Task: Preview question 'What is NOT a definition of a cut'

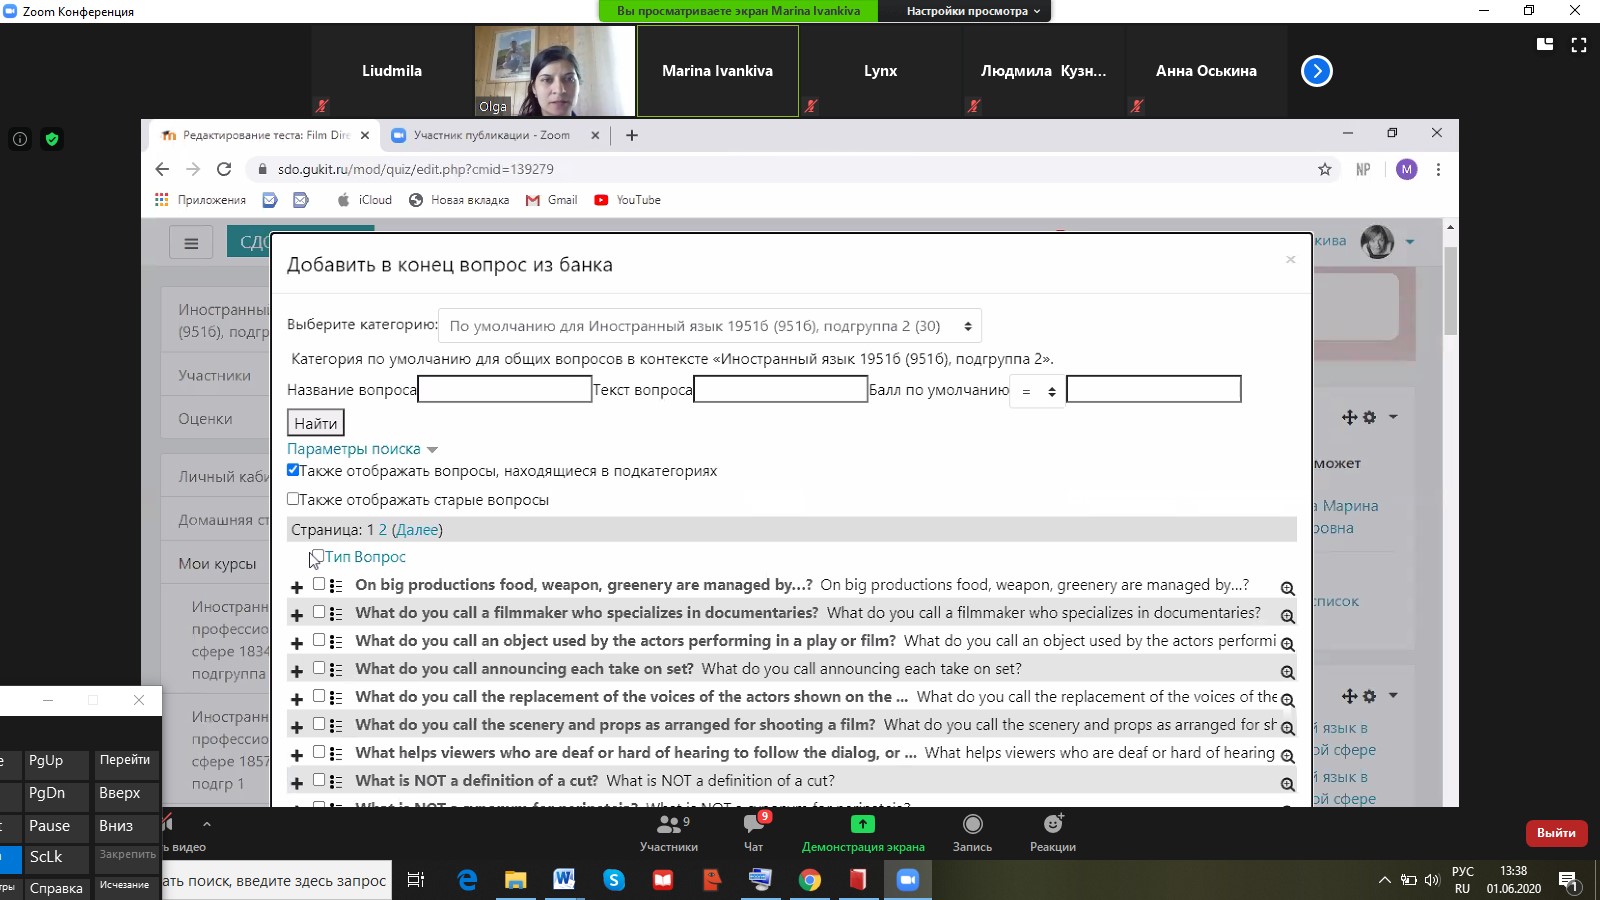Action: (x=1288, y=785)
